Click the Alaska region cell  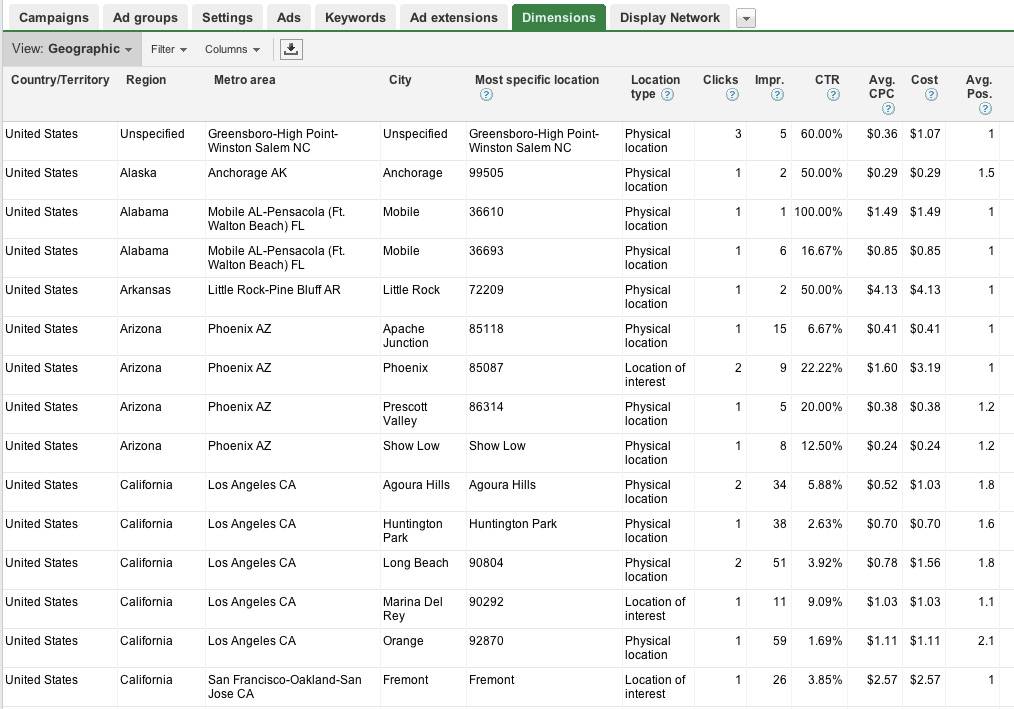pos(138,173)
